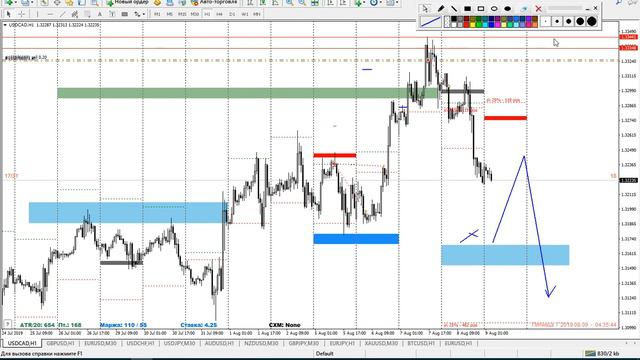Open the AUDUSD,H1 chart tab
Image resolution: width=640 pixels, height=360 pixels.
[219, 344]
